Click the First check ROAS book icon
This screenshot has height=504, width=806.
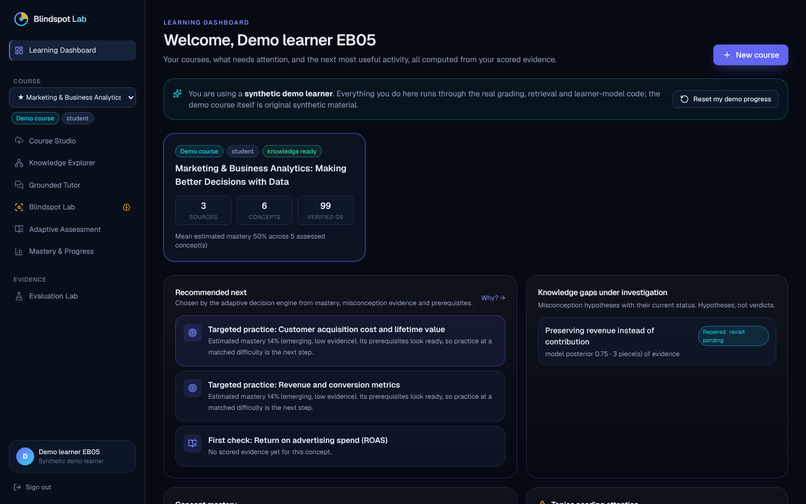pyautogui.click(x=193, y=443)
